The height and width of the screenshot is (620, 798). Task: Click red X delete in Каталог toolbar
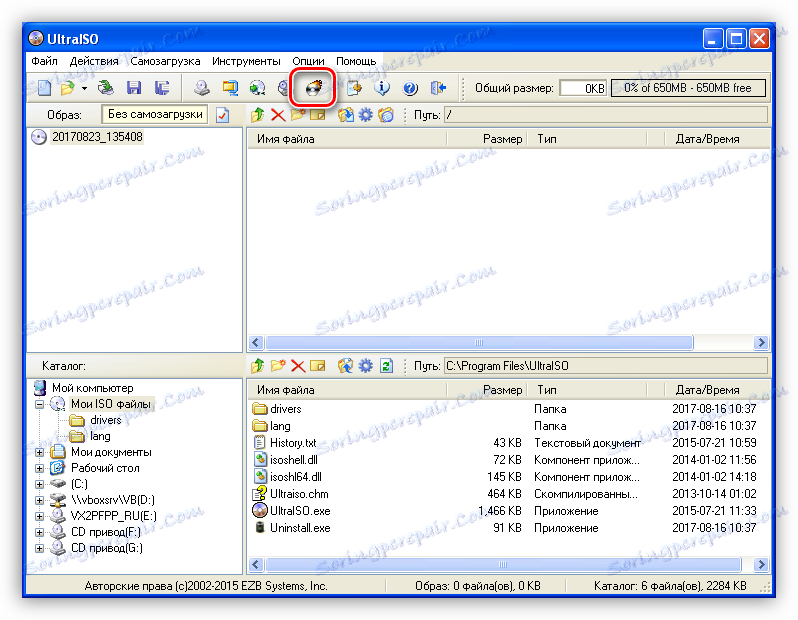click(x=298, y=366)
